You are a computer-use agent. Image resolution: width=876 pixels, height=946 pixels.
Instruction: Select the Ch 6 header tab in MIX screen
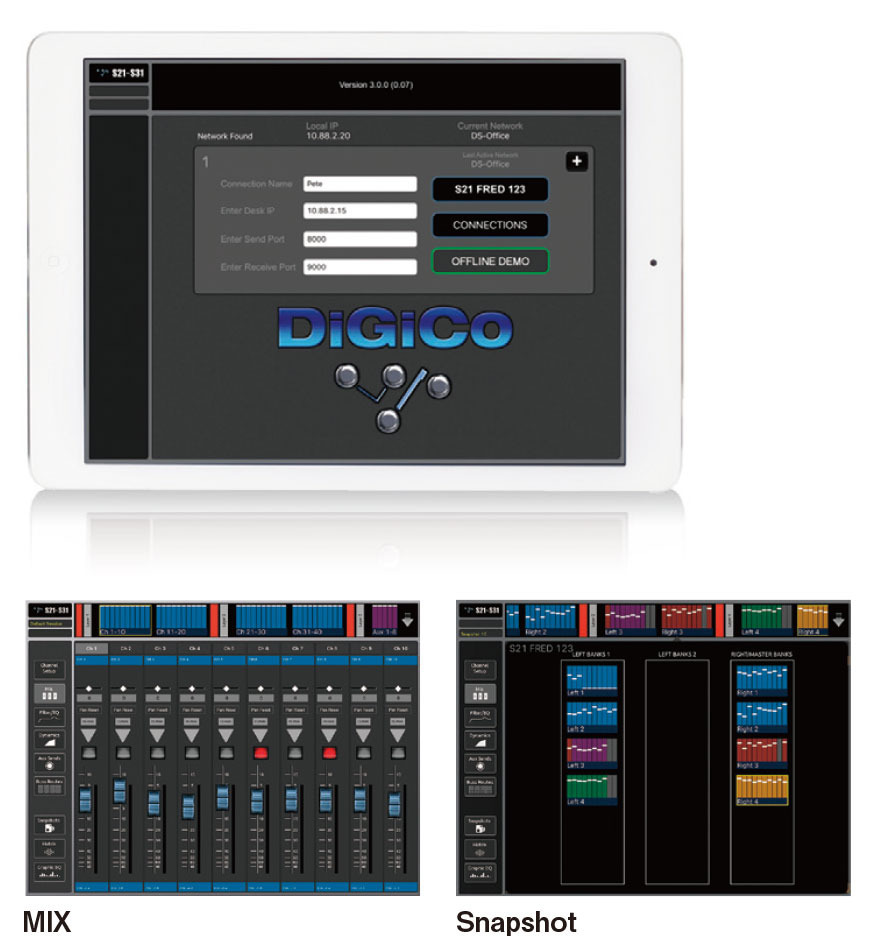(263, 649)
